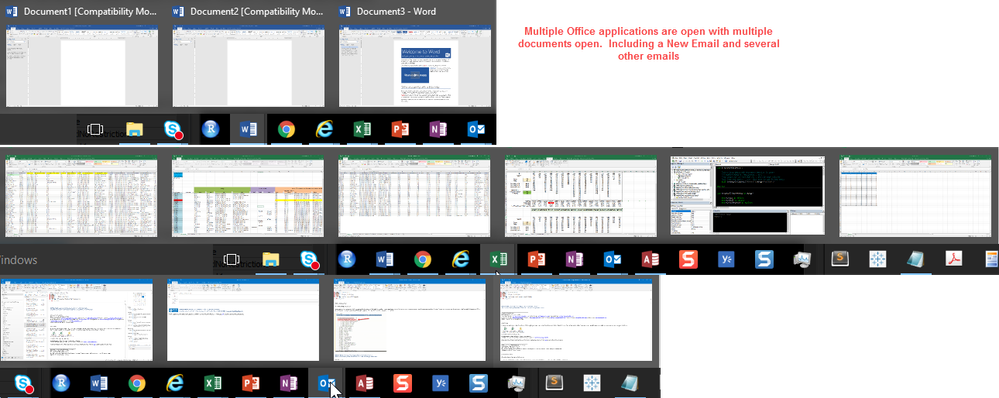This screenshot has width=999, height=398.
Task: Open Internet Explorer in the taskbar under Word previews
Action: pos(324,129)
